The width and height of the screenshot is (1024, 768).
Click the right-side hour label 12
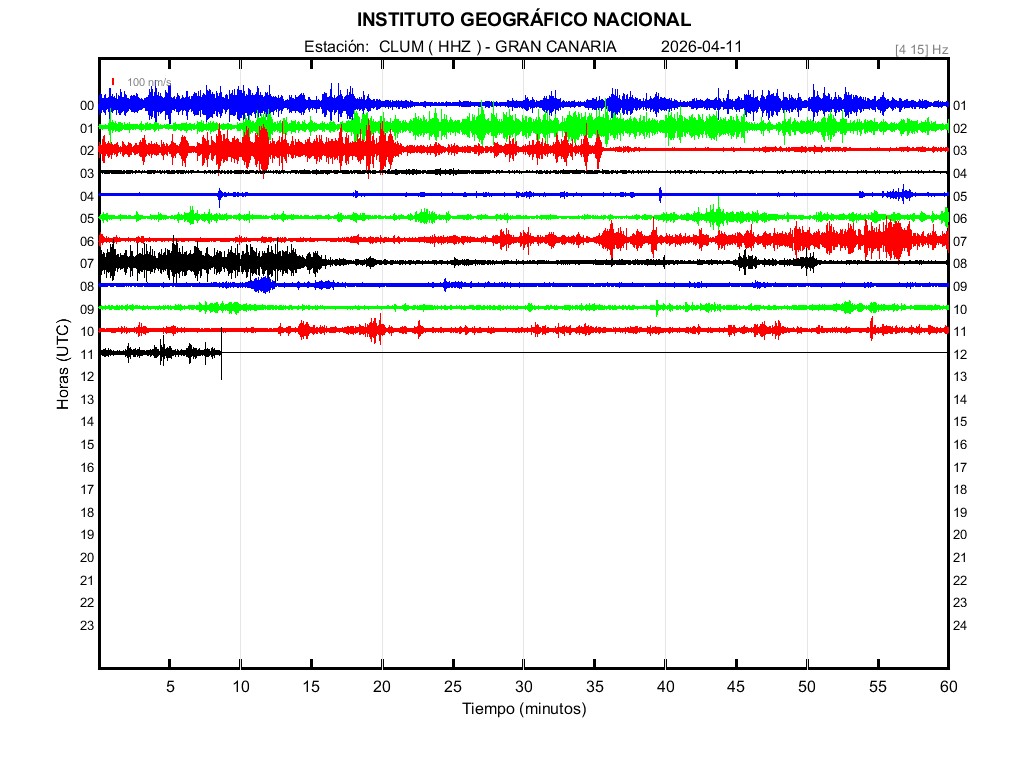[x=960, y=355]
